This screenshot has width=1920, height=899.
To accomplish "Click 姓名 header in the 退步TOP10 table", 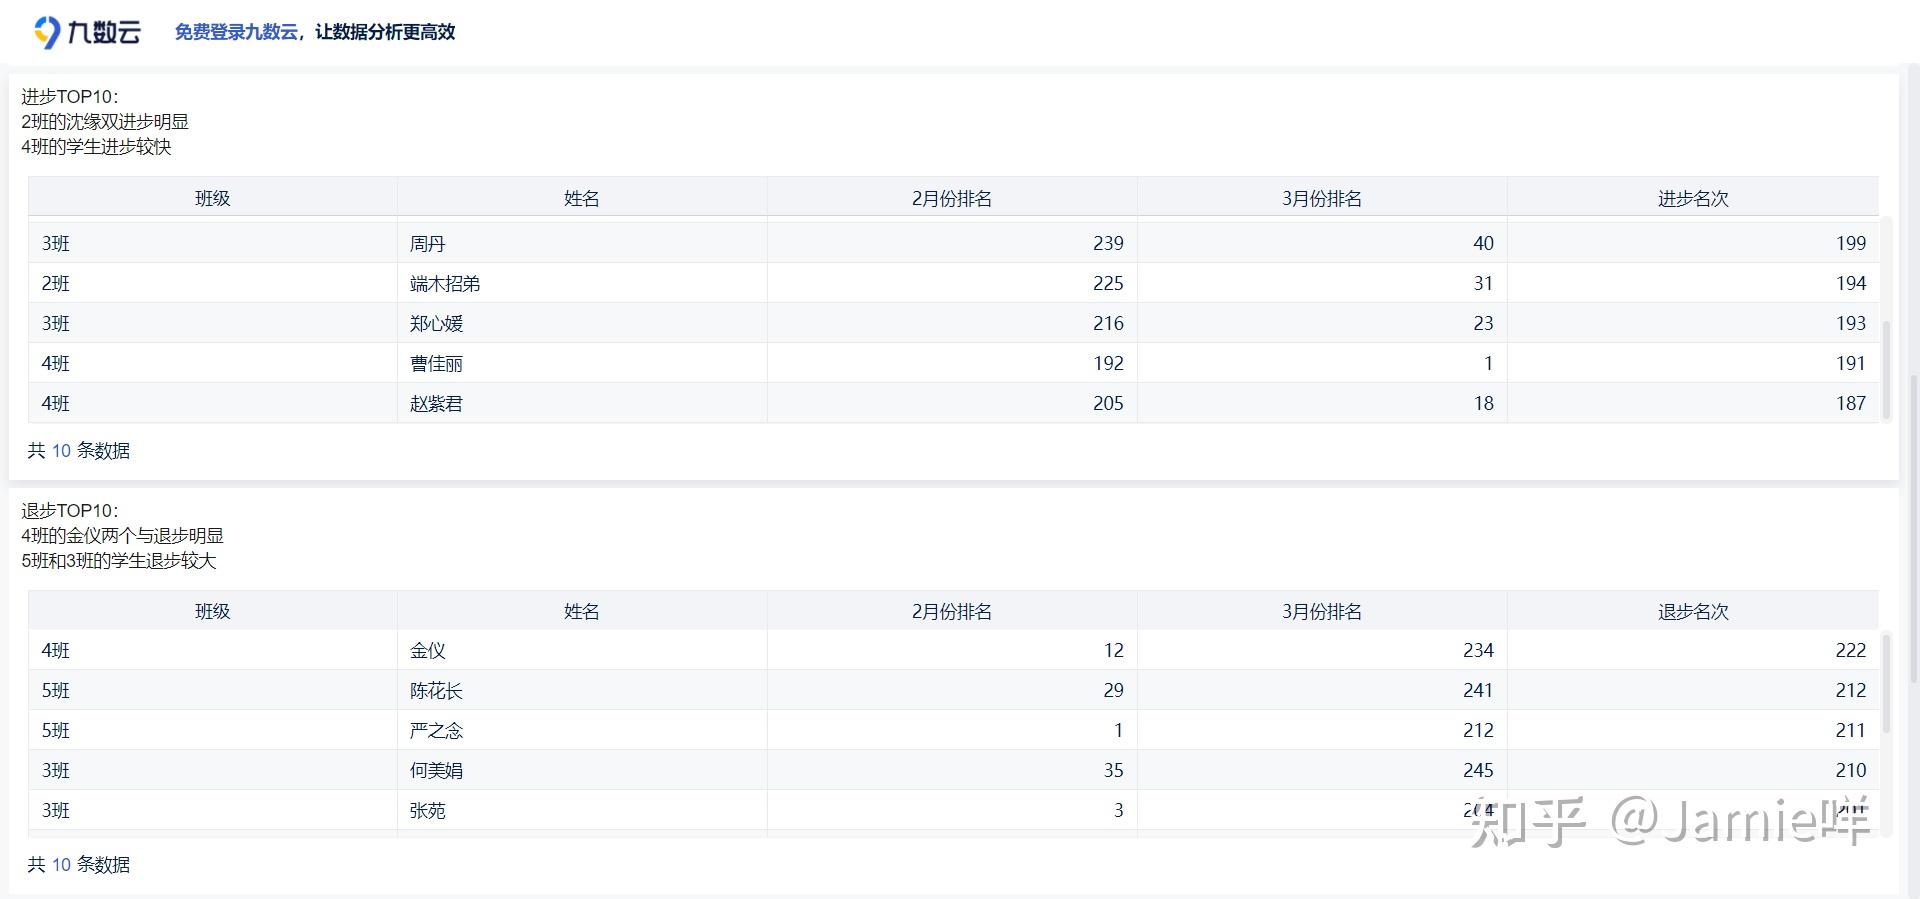I will pos(581,611).
